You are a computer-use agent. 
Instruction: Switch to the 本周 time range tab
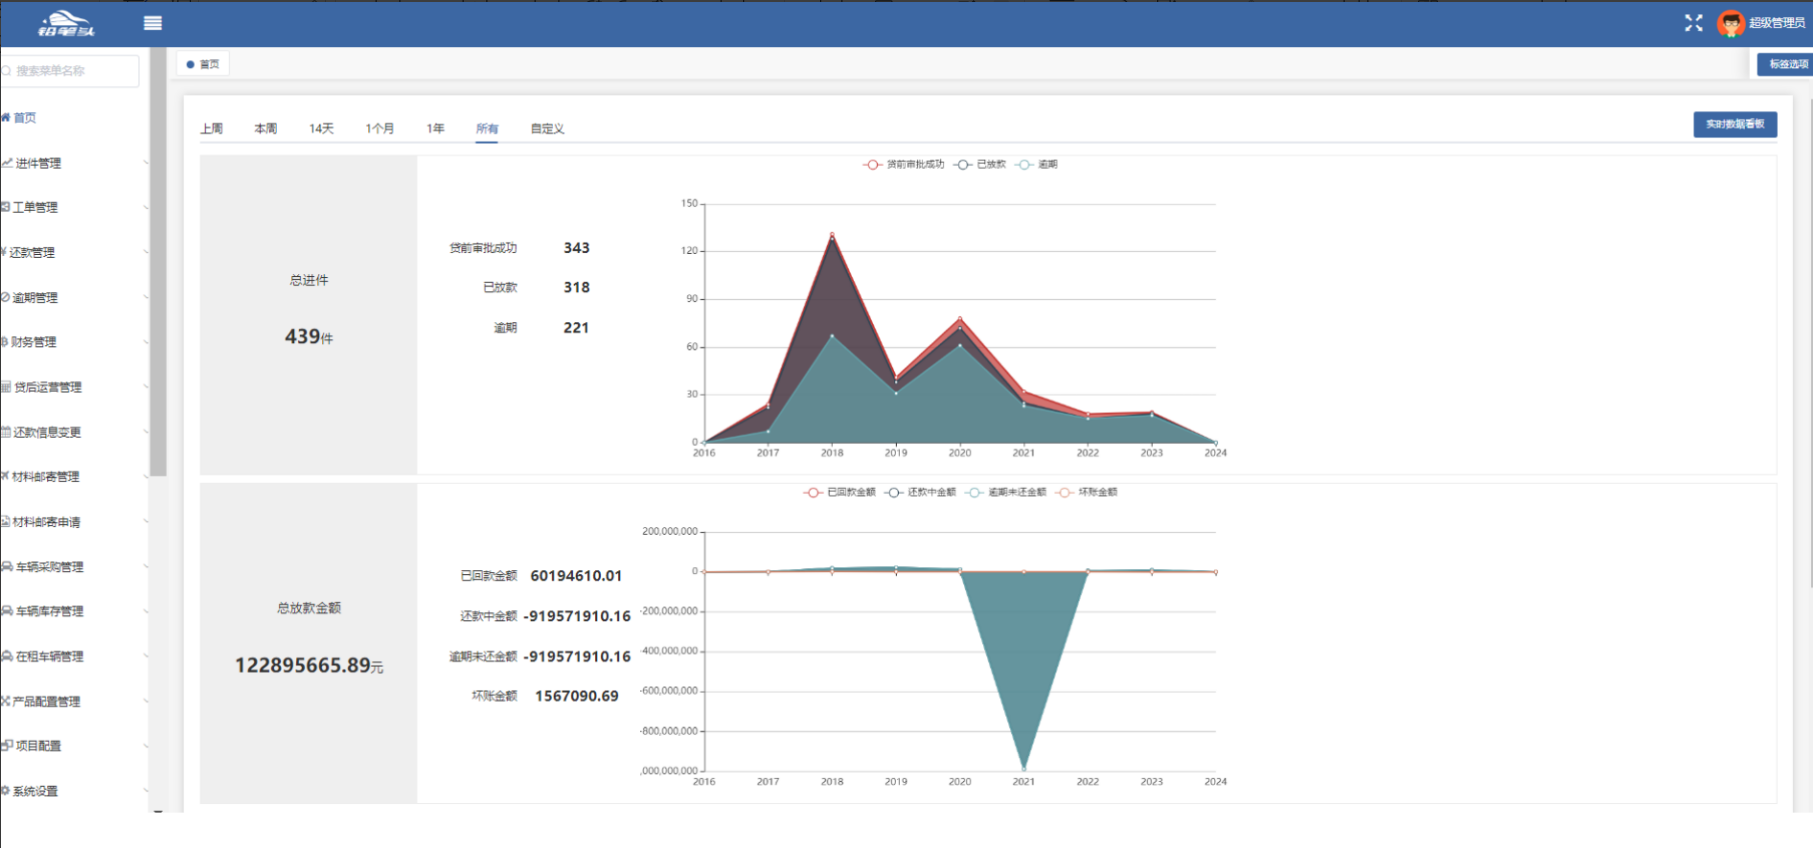[x=266, y=129]
